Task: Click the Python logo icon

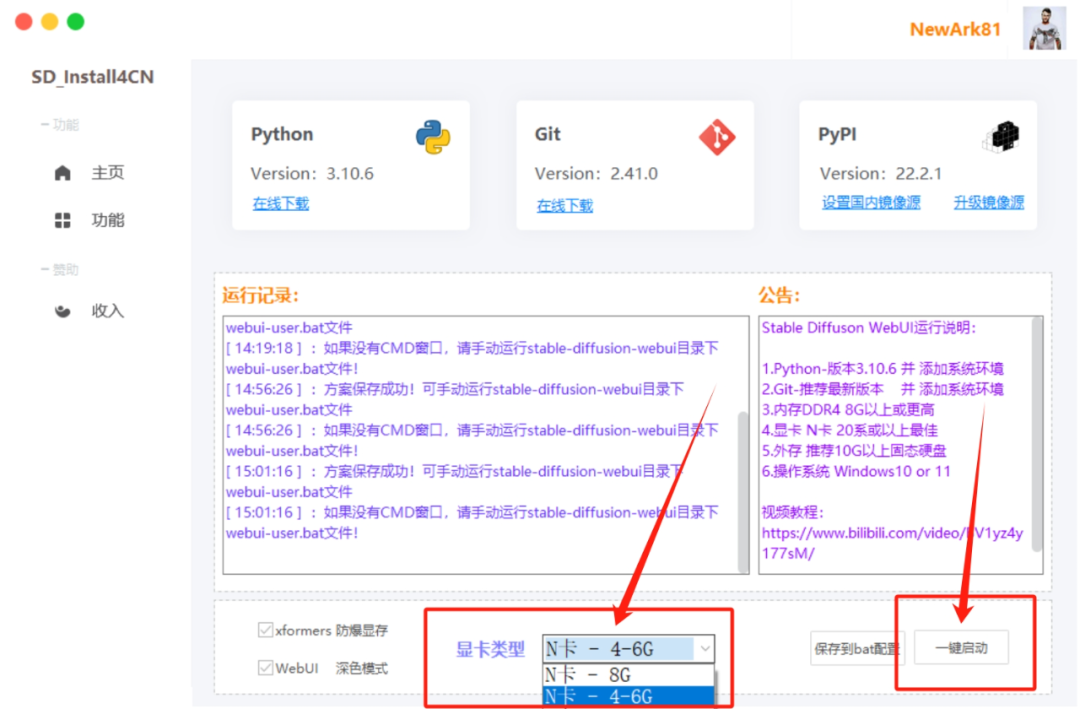Action: [433, 136]
